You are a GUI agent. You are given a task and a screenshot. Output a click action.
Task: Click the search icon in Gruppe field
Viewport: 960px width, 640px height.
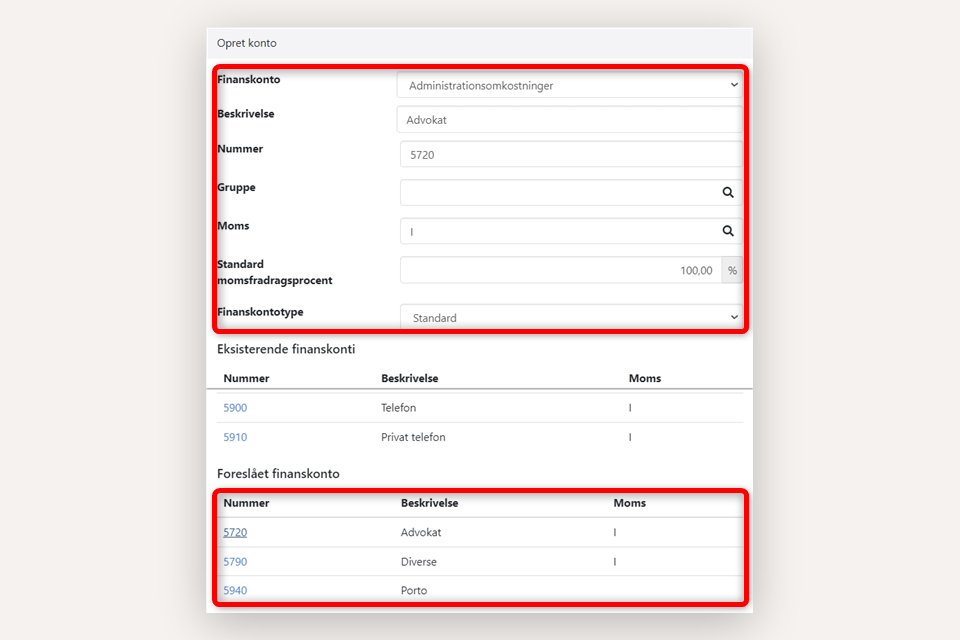coord(728,193)
